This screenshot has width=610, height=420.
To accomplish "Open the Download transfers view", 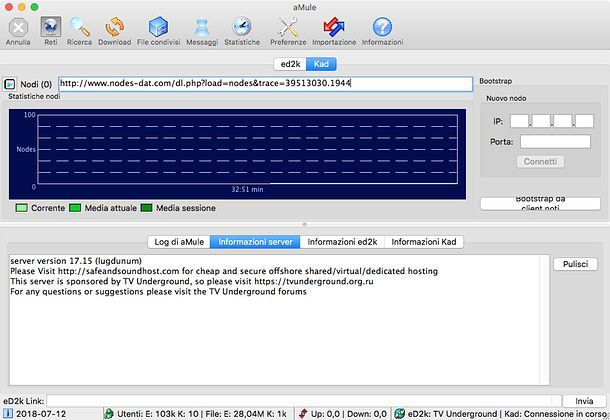I will (114, 31).
